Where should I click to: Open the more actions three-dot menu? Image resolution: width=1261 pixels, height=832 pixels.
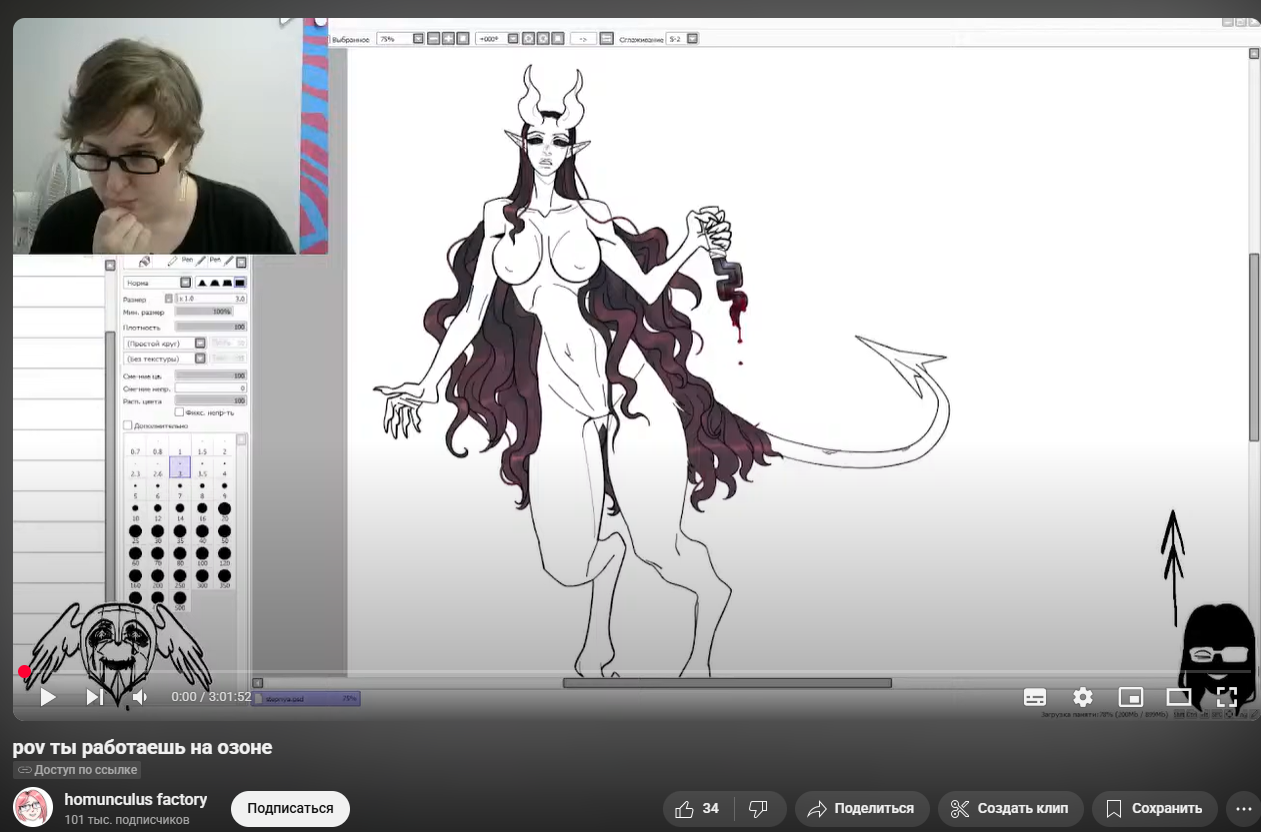1243,808
